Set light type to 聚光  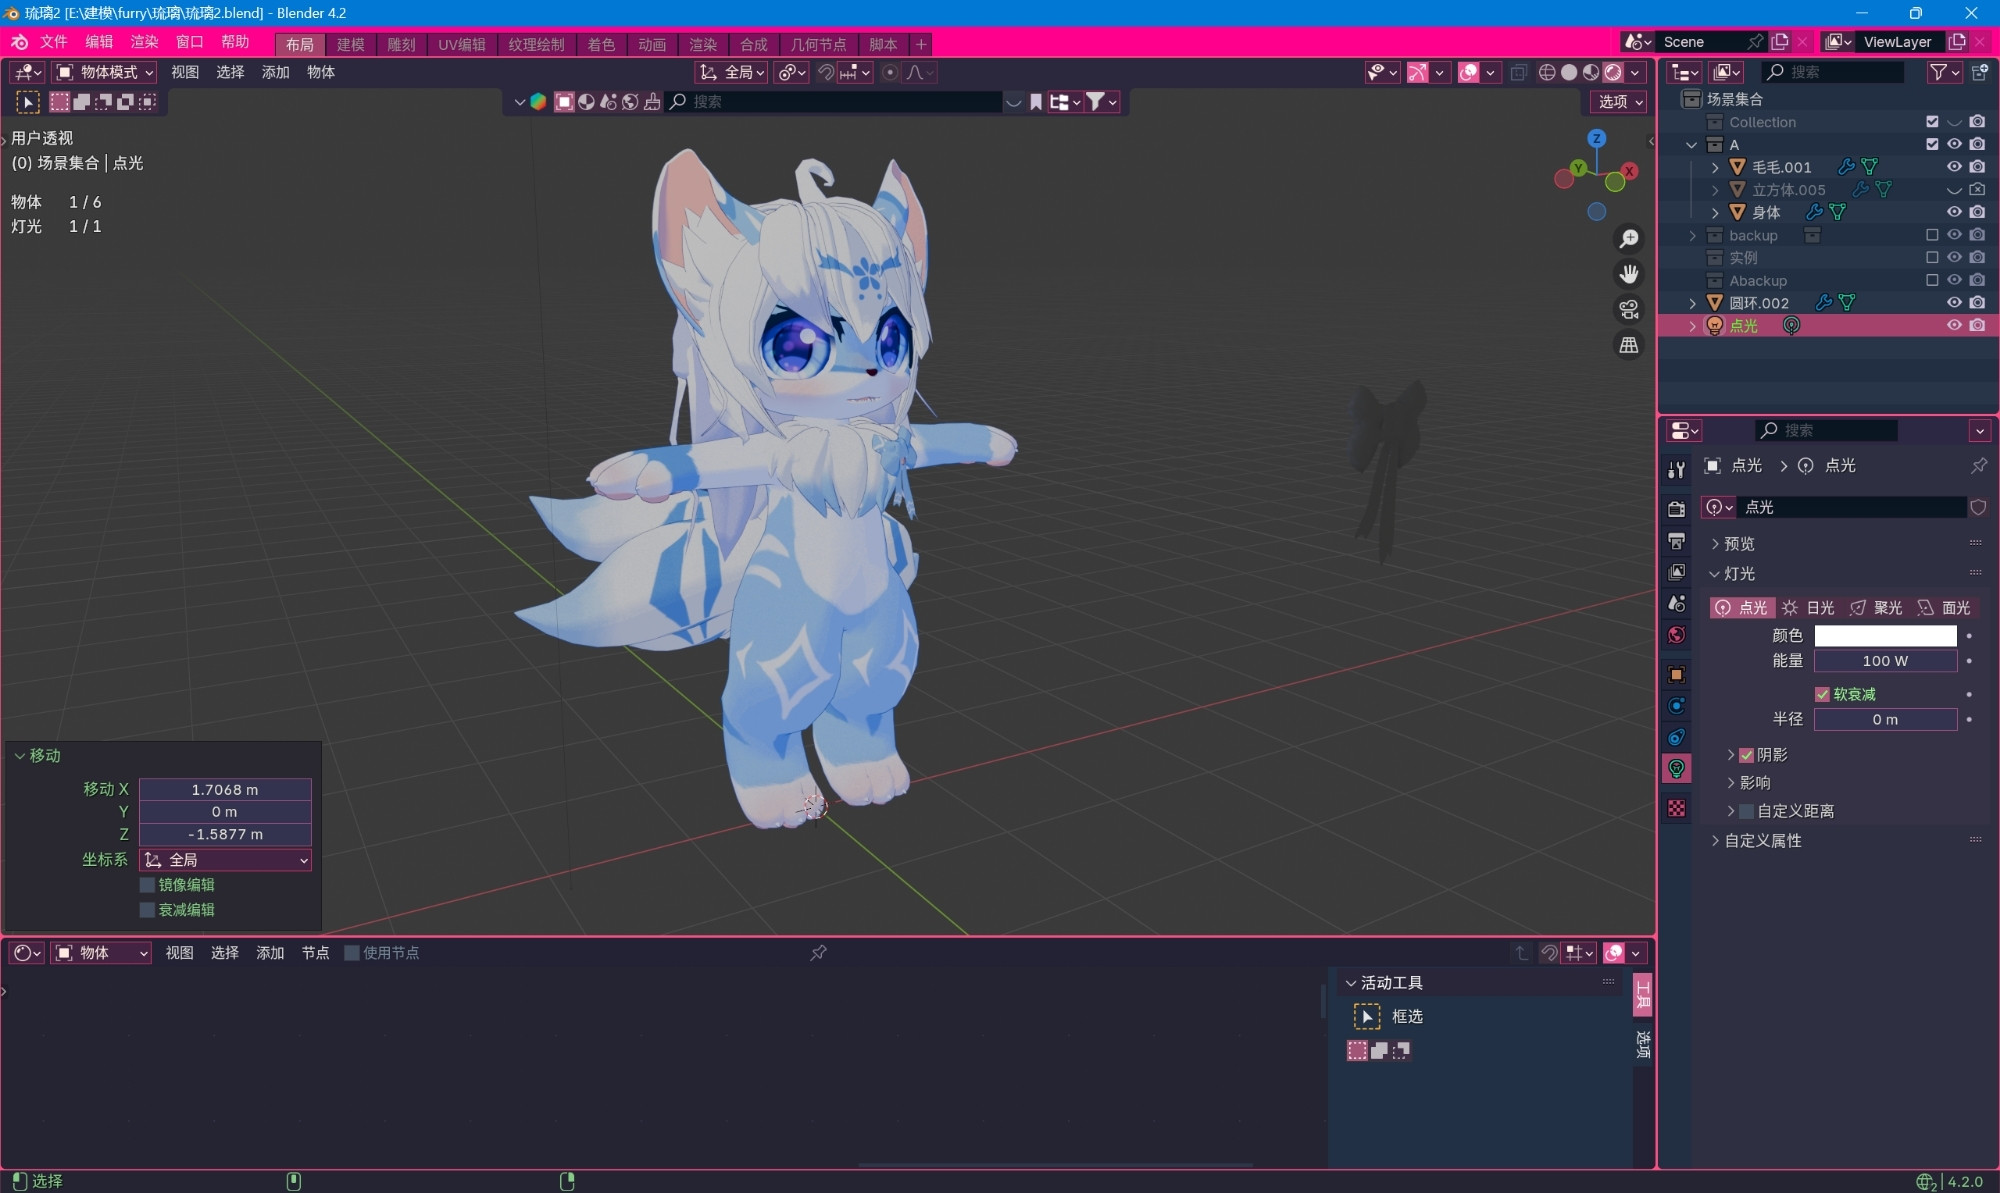[x=1876, y=608]
